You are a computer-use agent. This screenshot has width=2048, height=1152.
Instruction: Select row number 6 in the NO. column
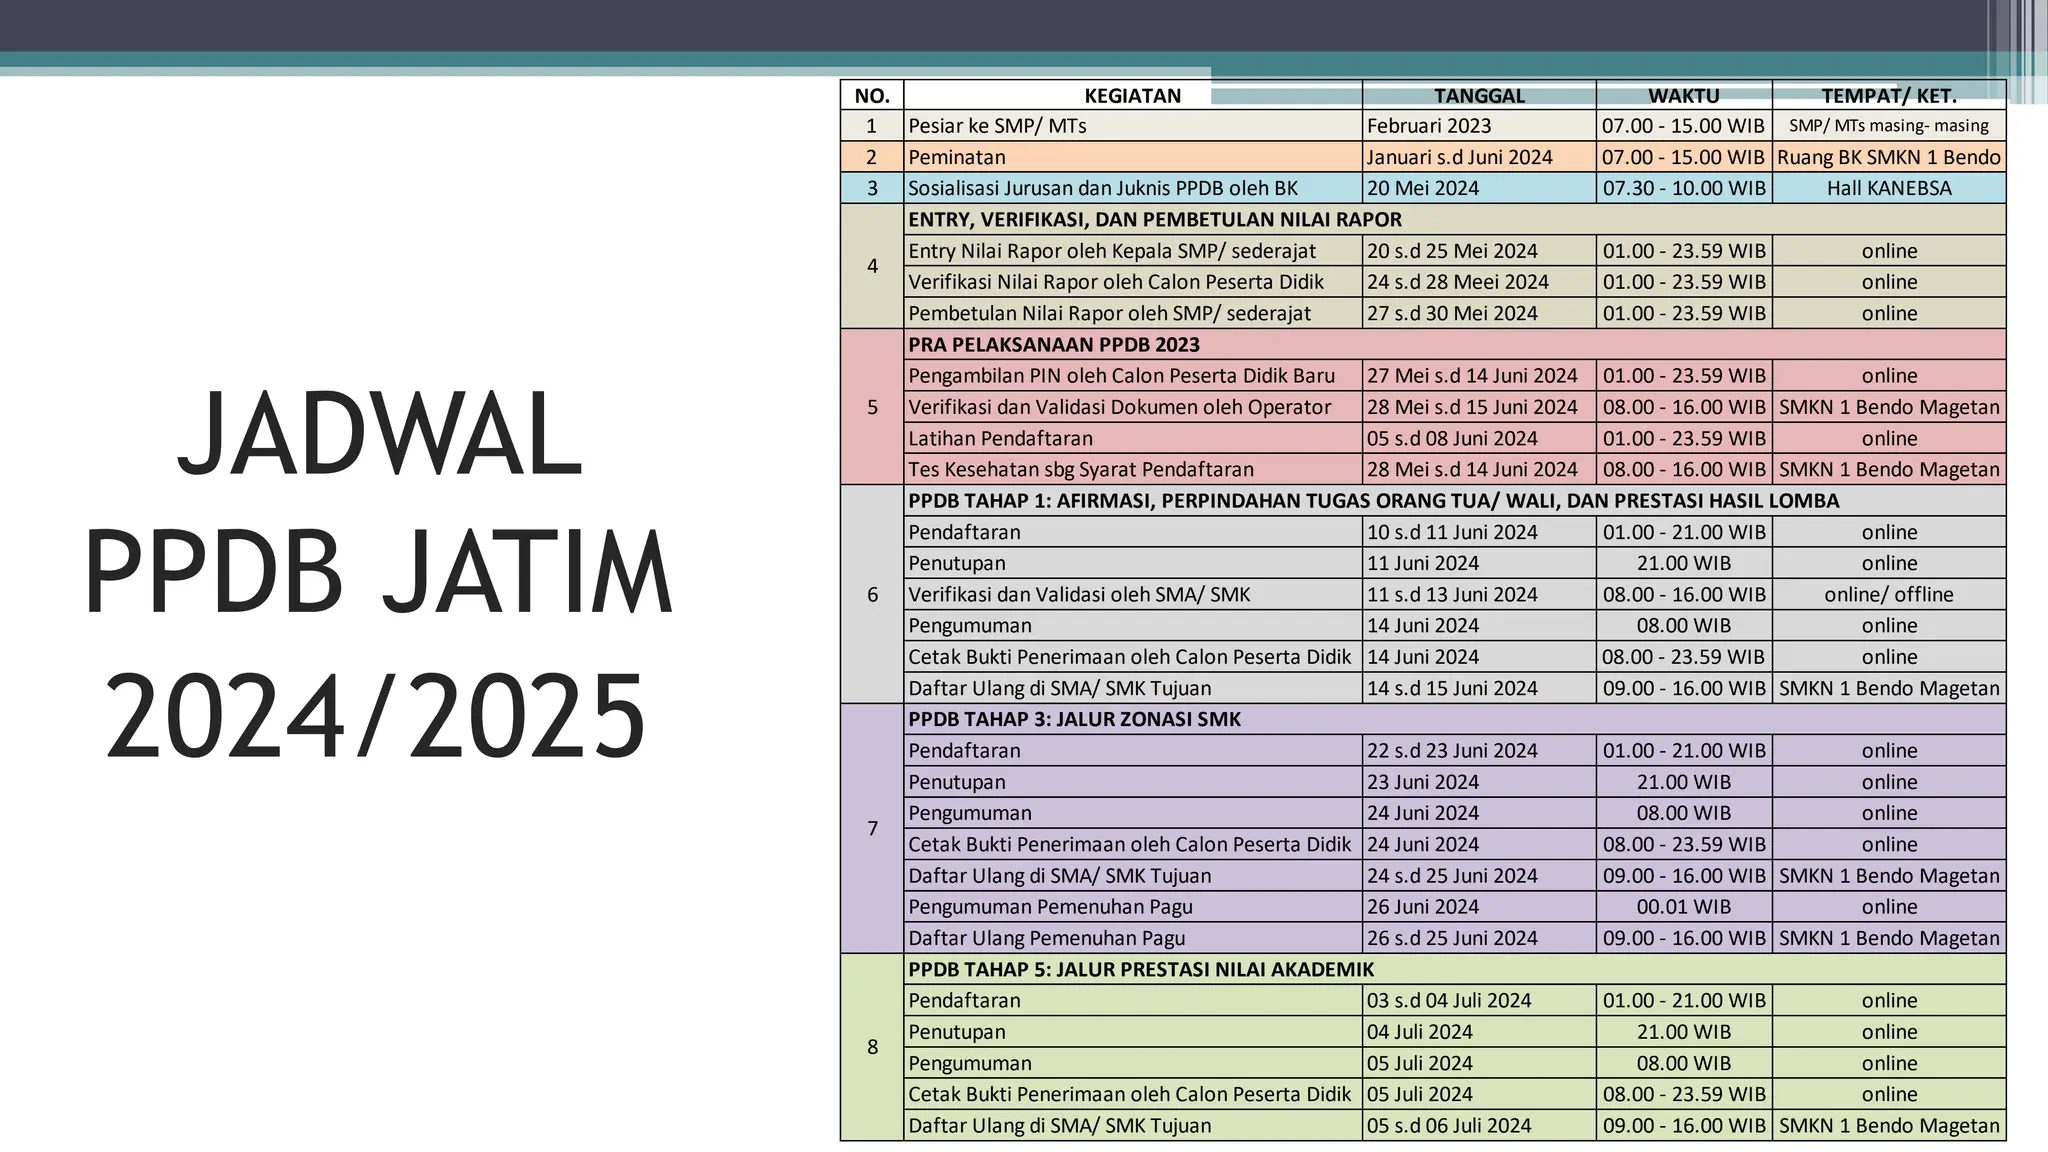point(872,594)
